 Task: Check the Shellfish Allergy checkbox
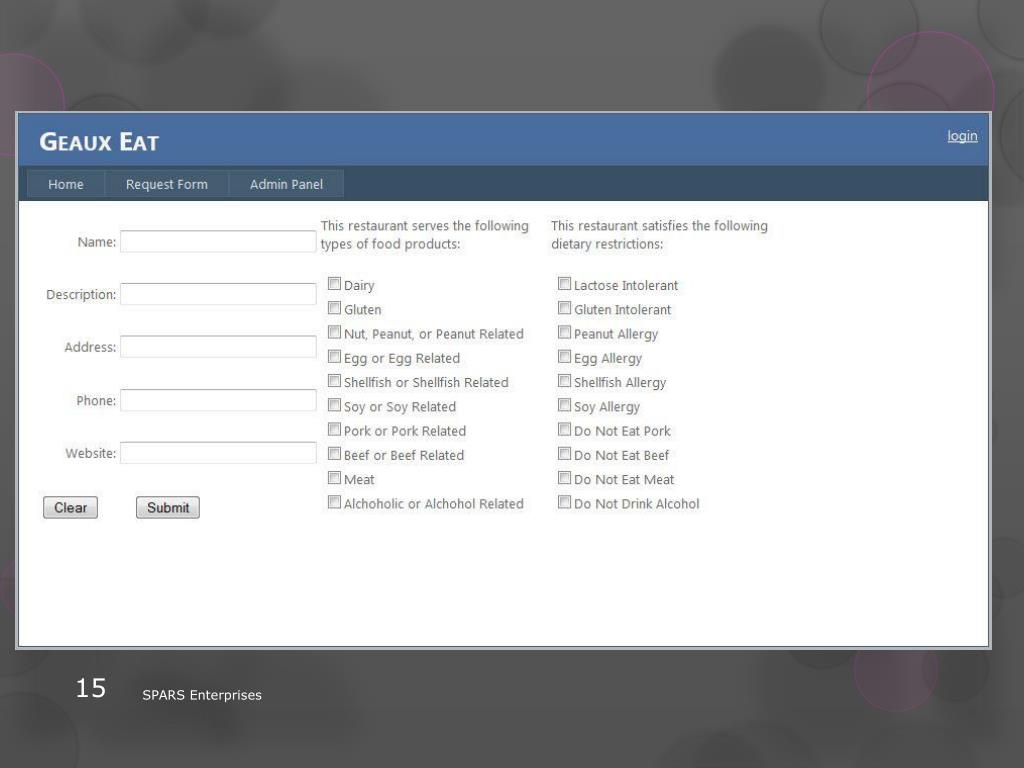click(564, 381)
